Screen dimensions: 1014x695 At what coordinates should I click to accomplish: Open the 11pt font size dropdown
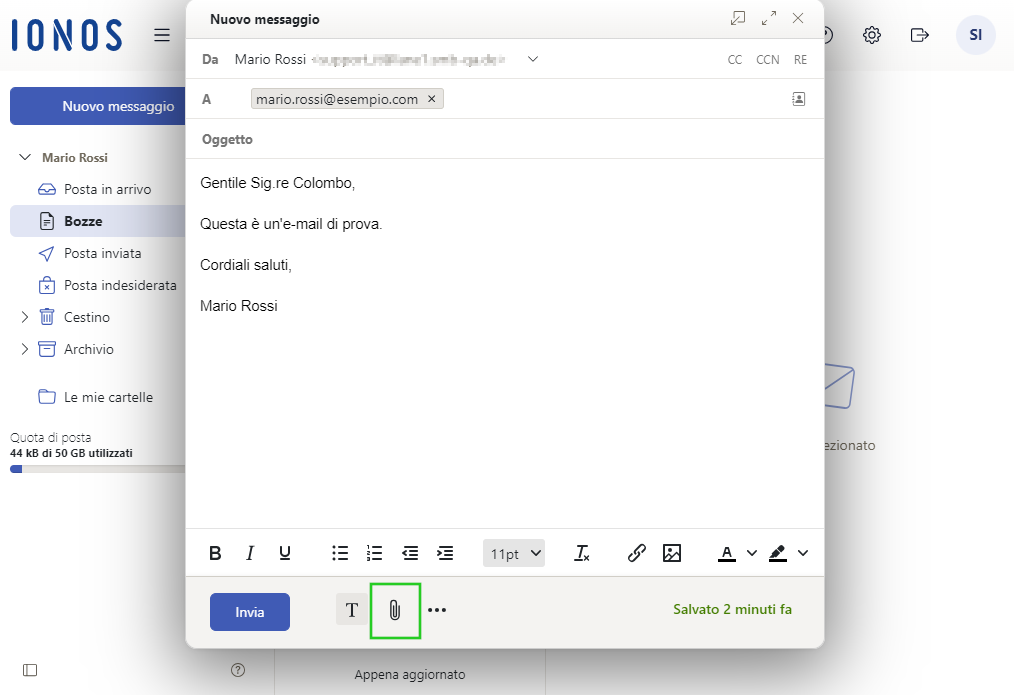click(514, 553)
